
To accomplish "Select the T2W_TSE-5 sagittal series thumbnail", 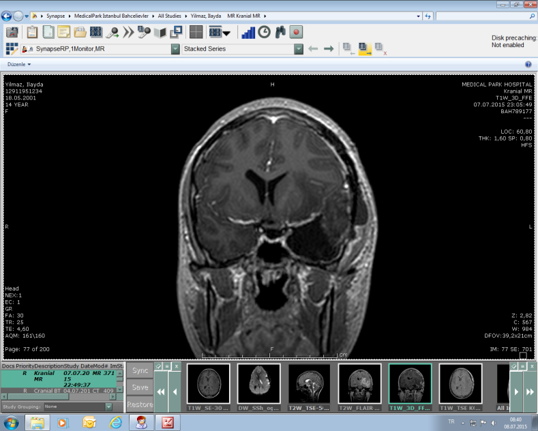I will point(309,383).
